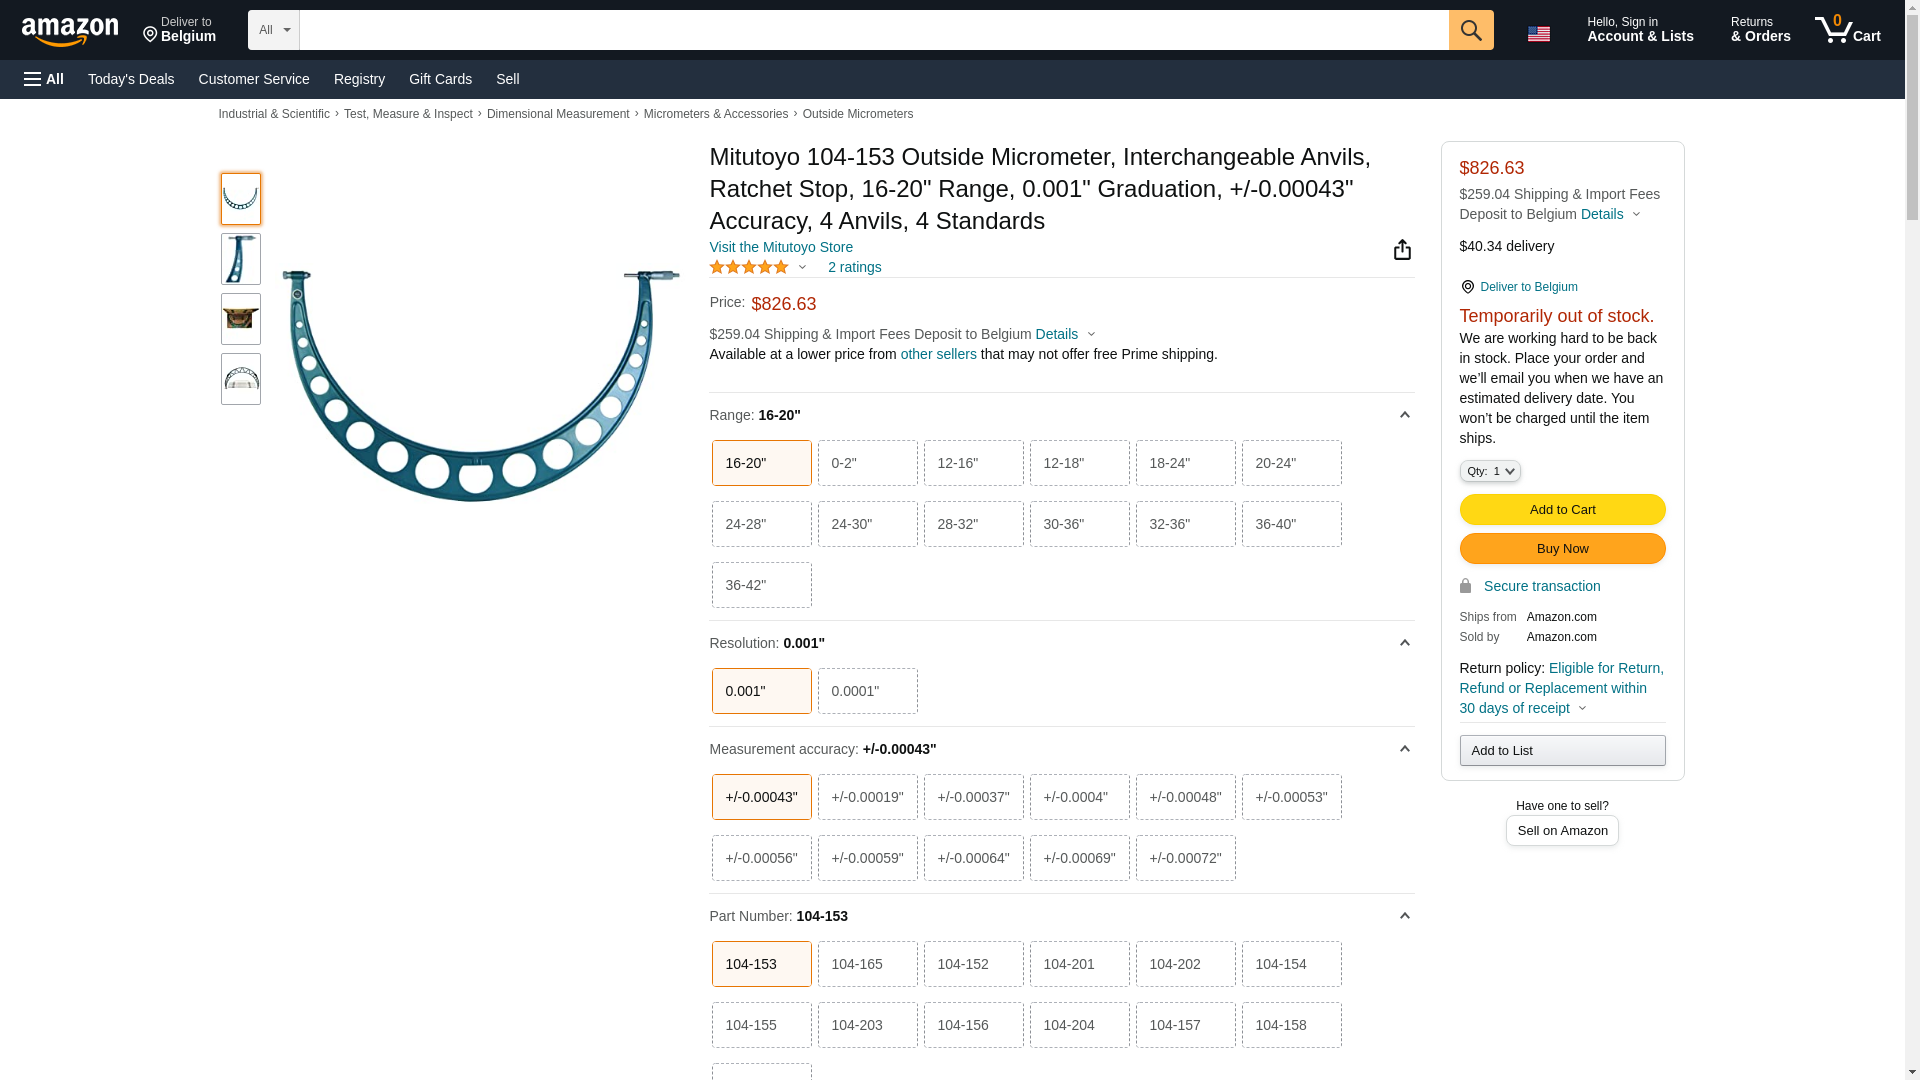Open the Qty quantity dropdown

tap(1489, 471)
